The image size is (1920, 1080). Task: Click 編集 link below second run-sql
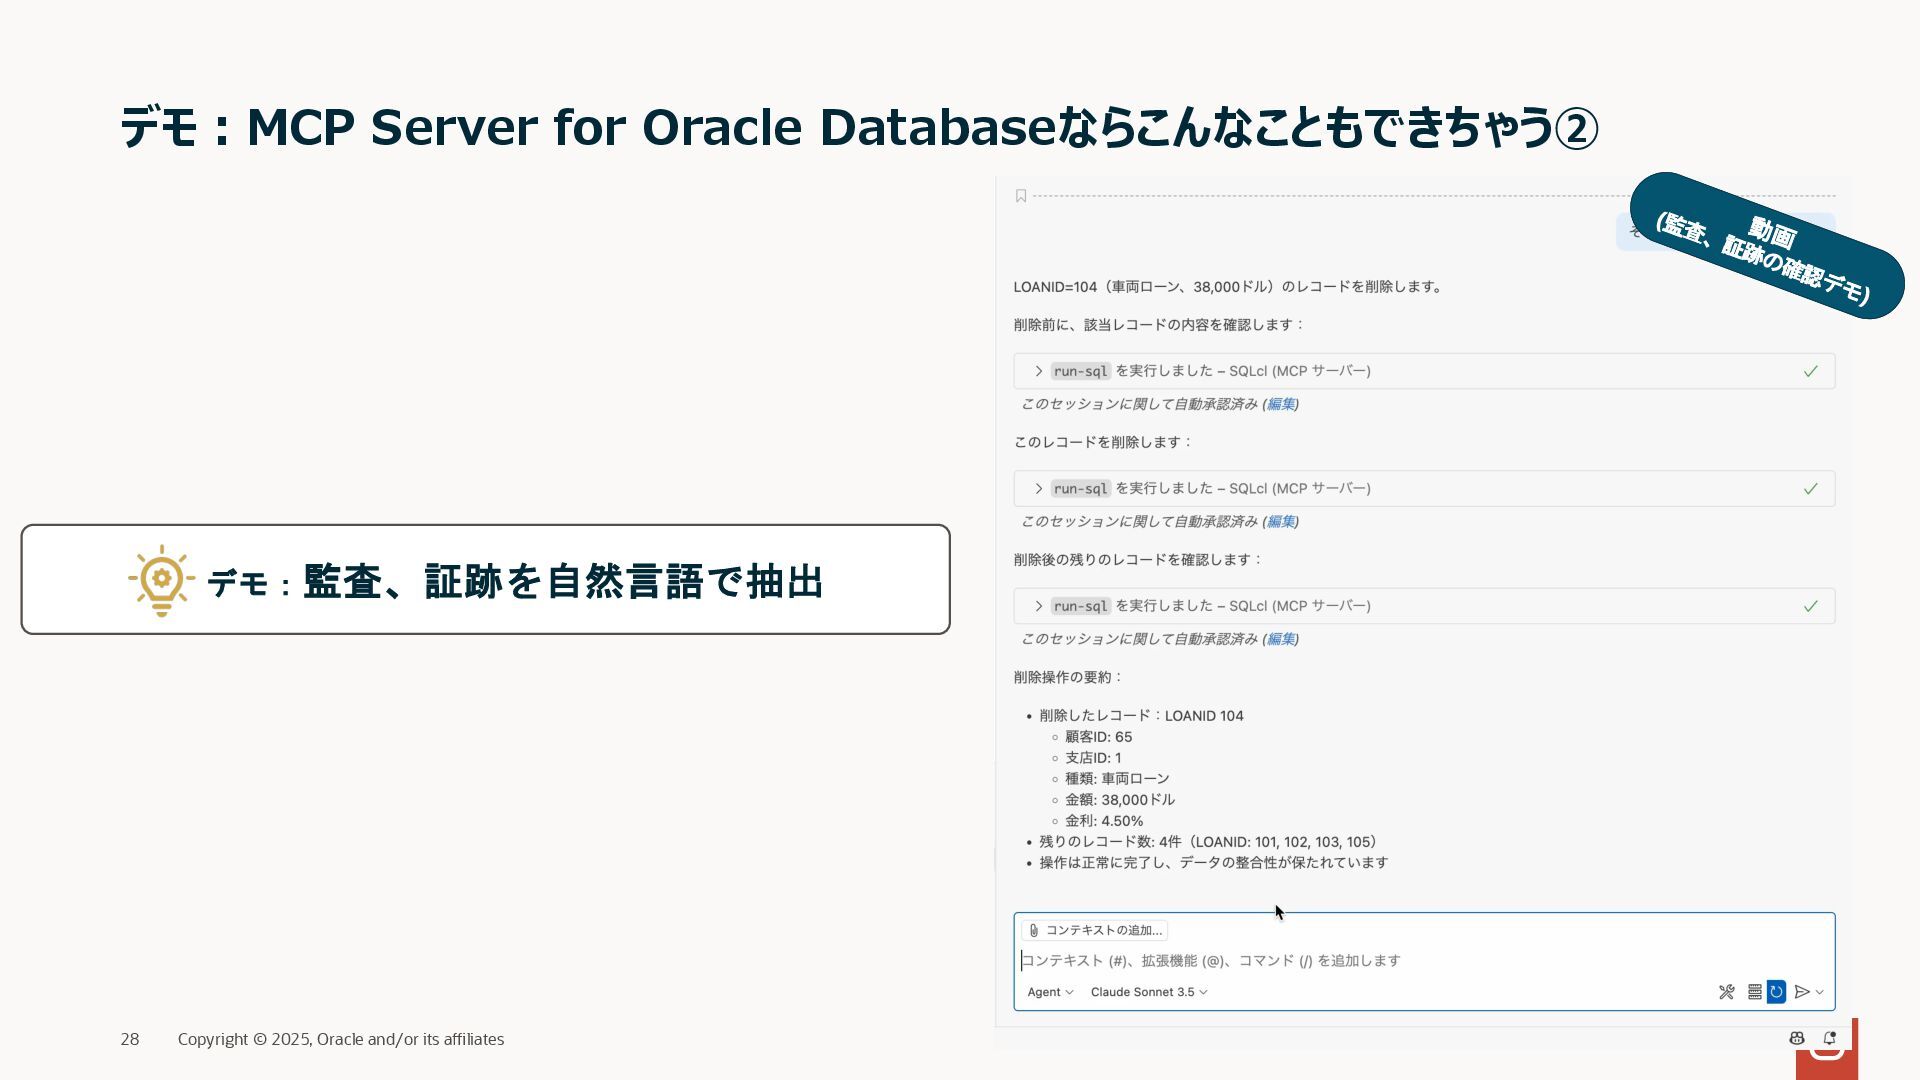pyautogui.click(x=1280, y=522)
